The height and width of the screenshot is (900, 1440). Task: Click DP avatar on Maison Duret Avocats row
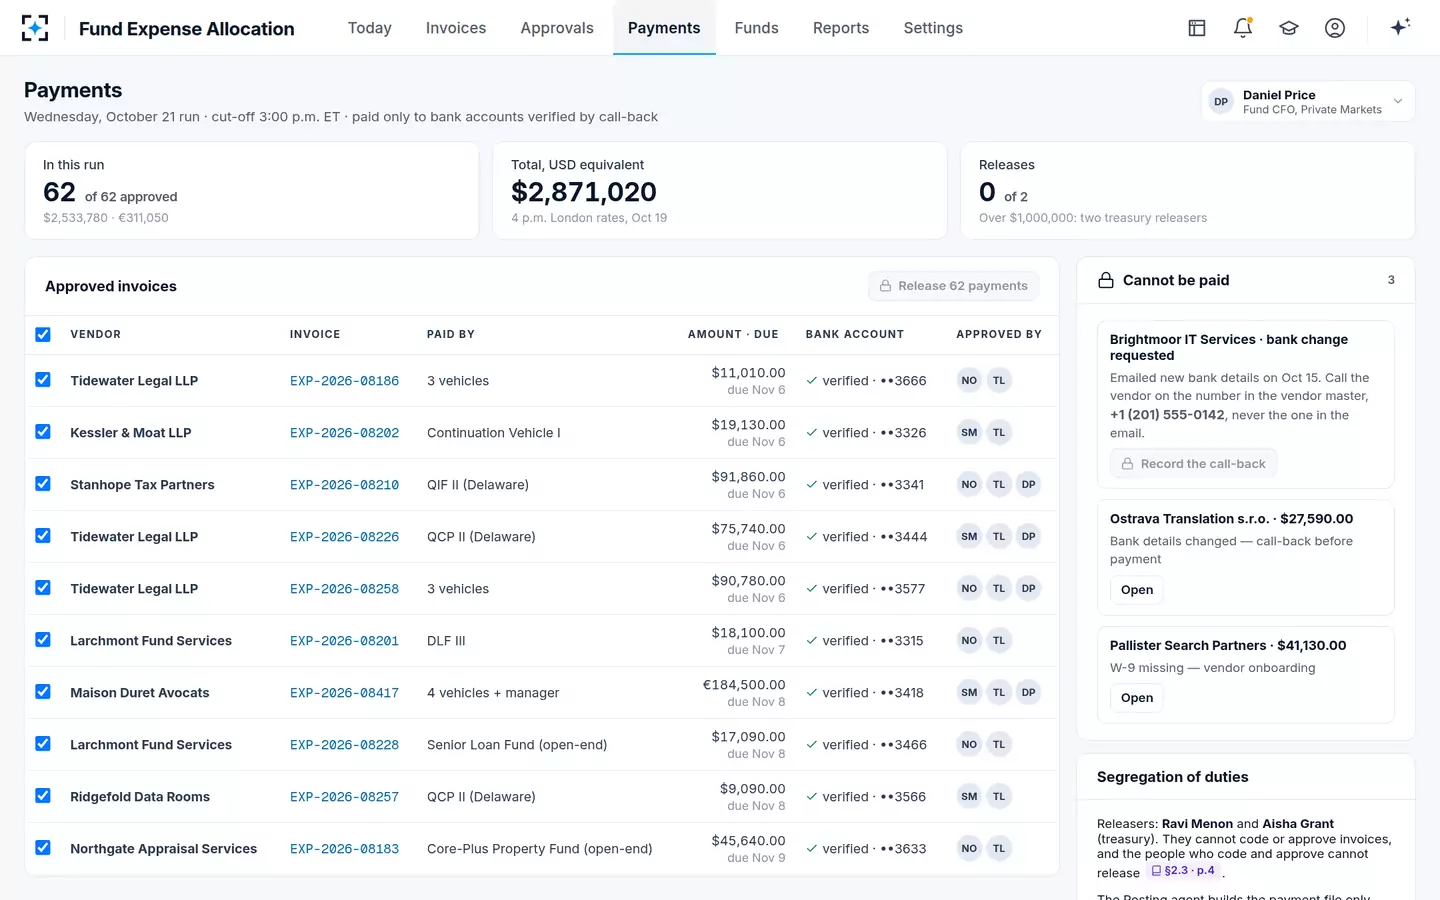(x=1028, y=692)
